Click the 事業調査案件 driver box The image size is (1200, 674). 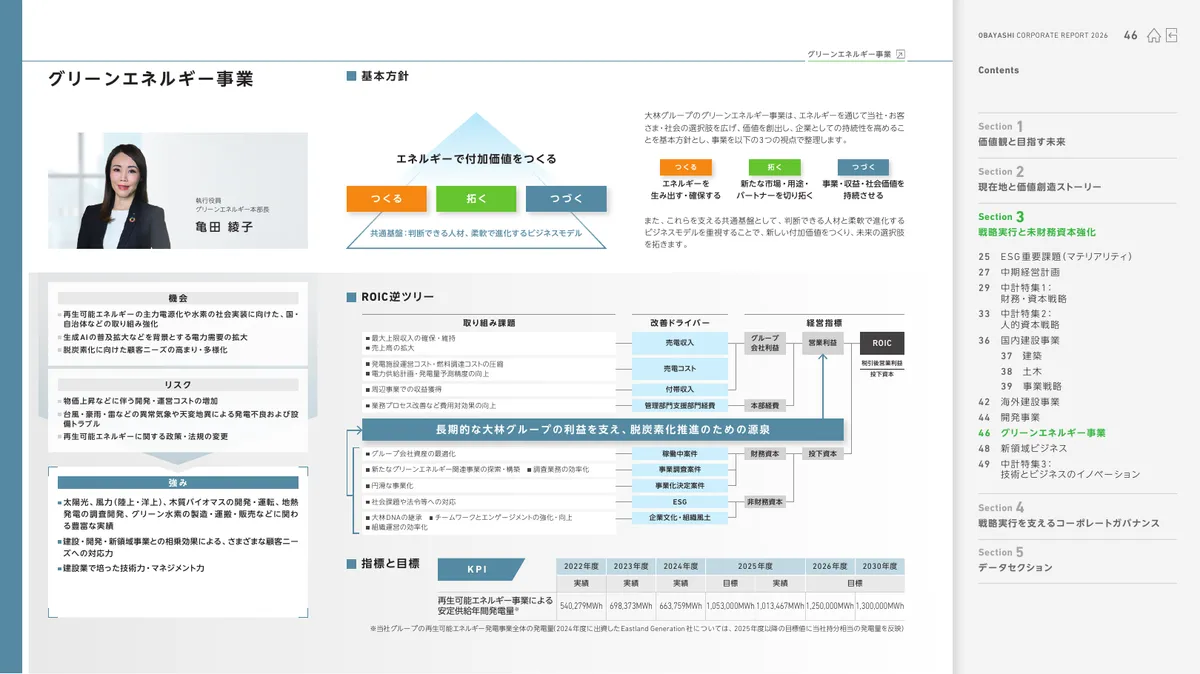pos(680,469)
